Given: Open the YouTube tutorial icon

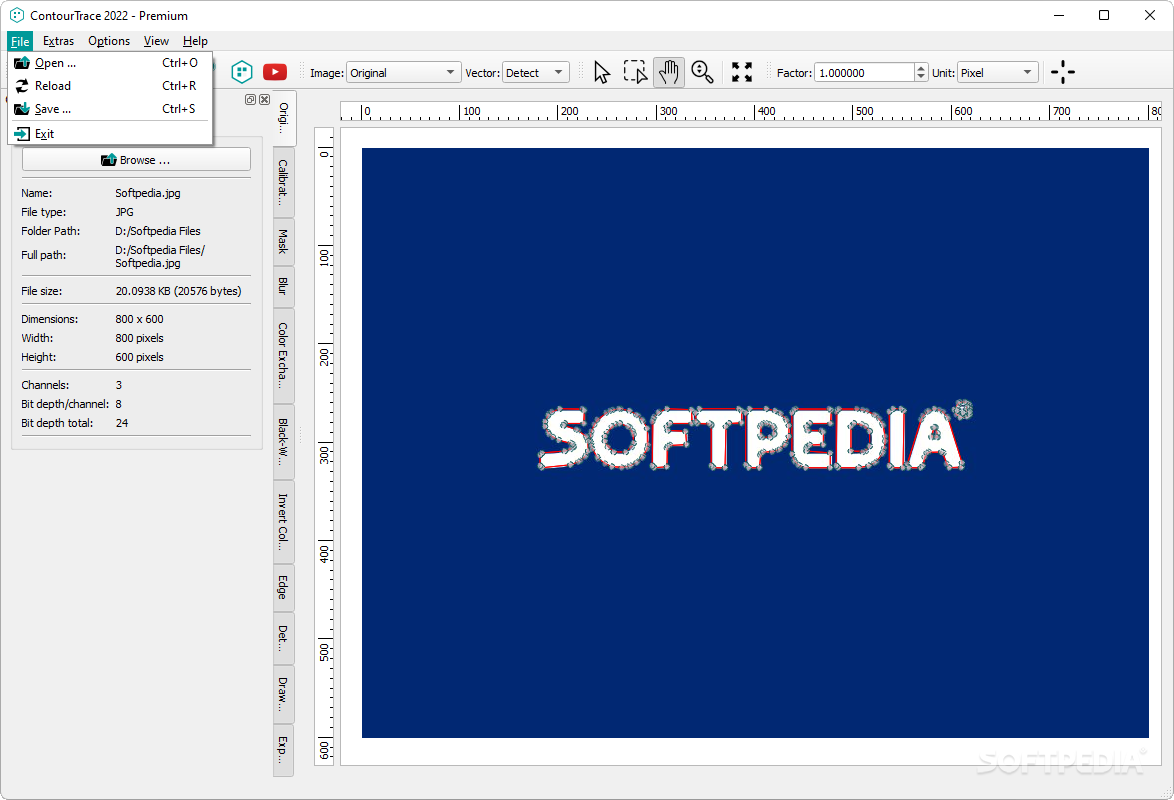Looking at the screenshot, I should [275, 72].
